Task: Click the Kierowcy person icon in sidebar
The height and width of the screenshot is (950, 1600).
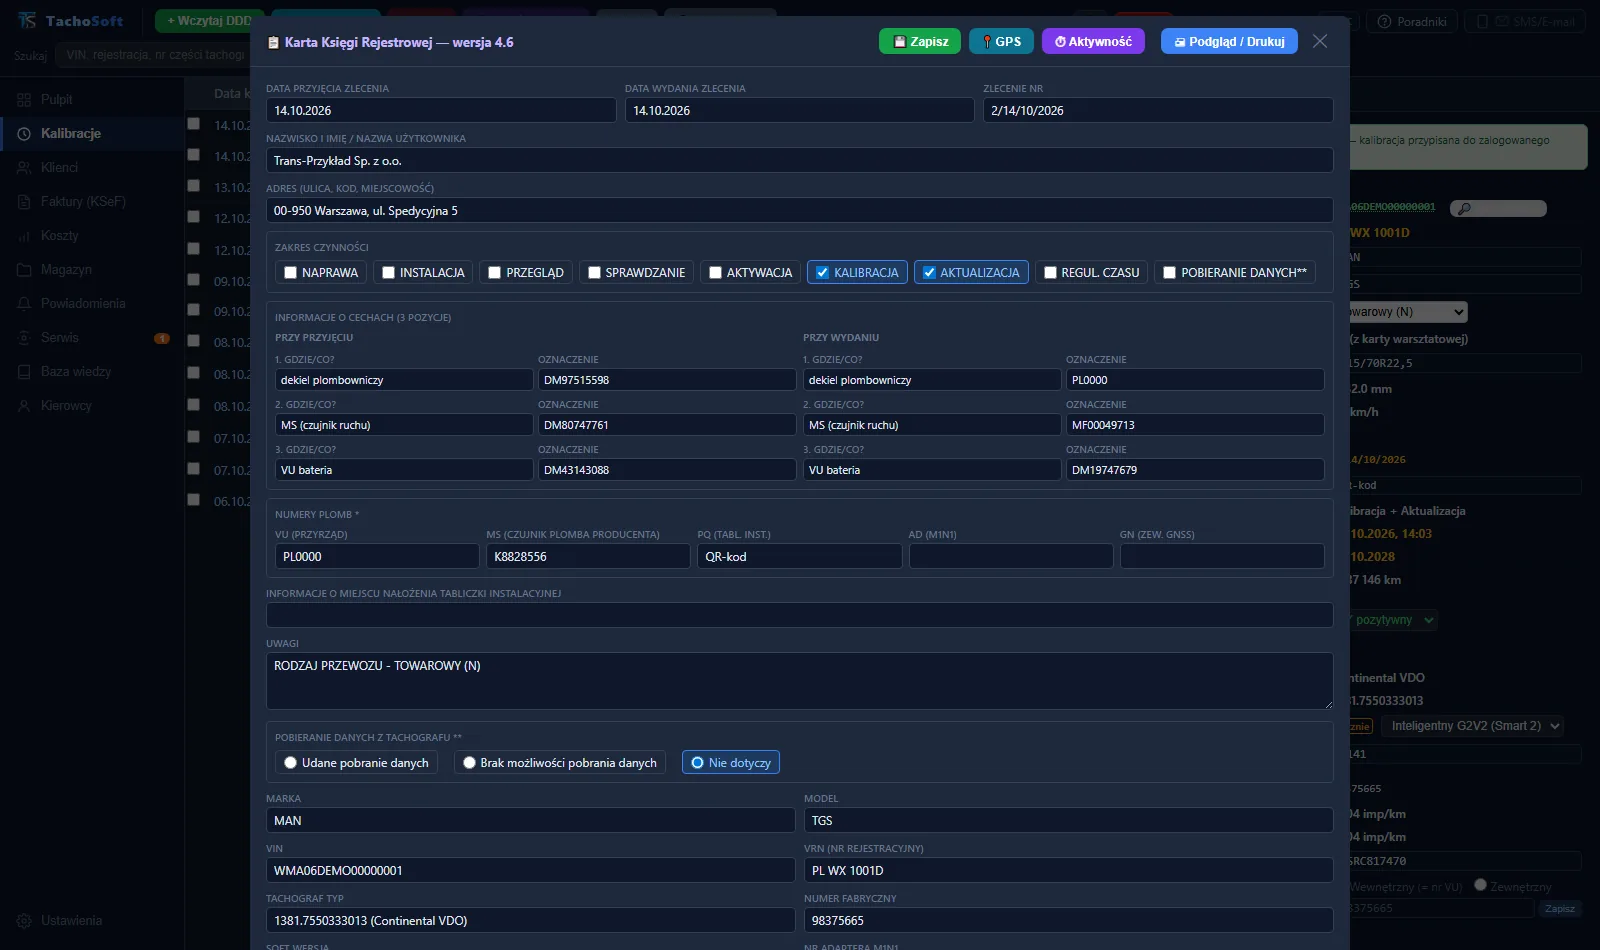Action: 24,405
